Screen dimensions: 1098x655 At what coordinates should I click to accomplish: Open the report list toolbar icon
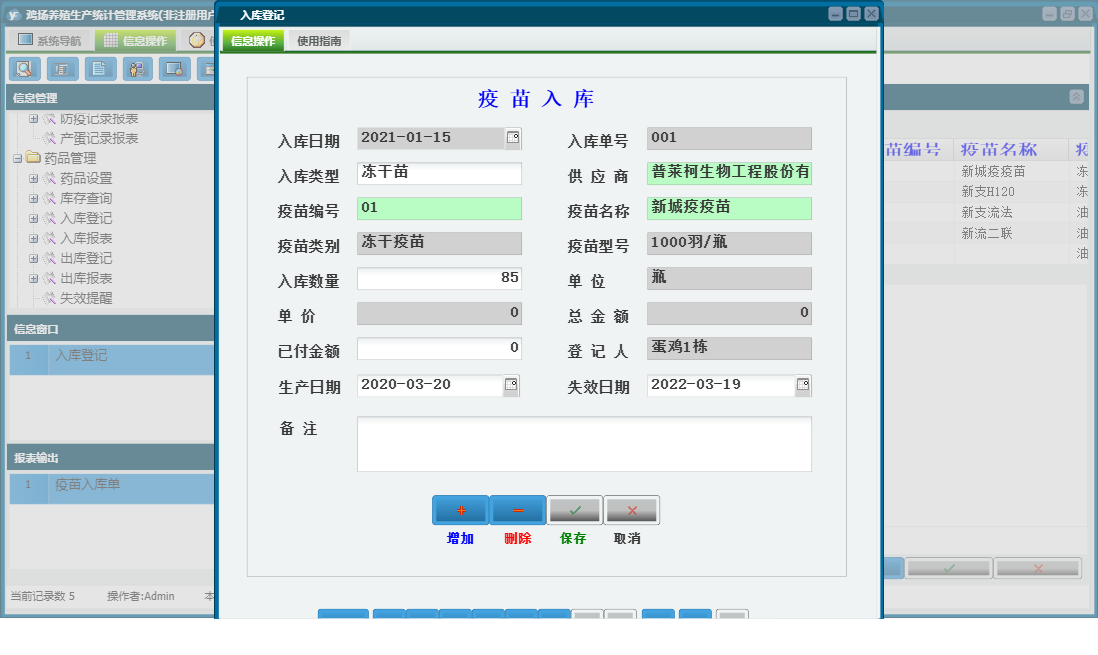coord(62,69)
